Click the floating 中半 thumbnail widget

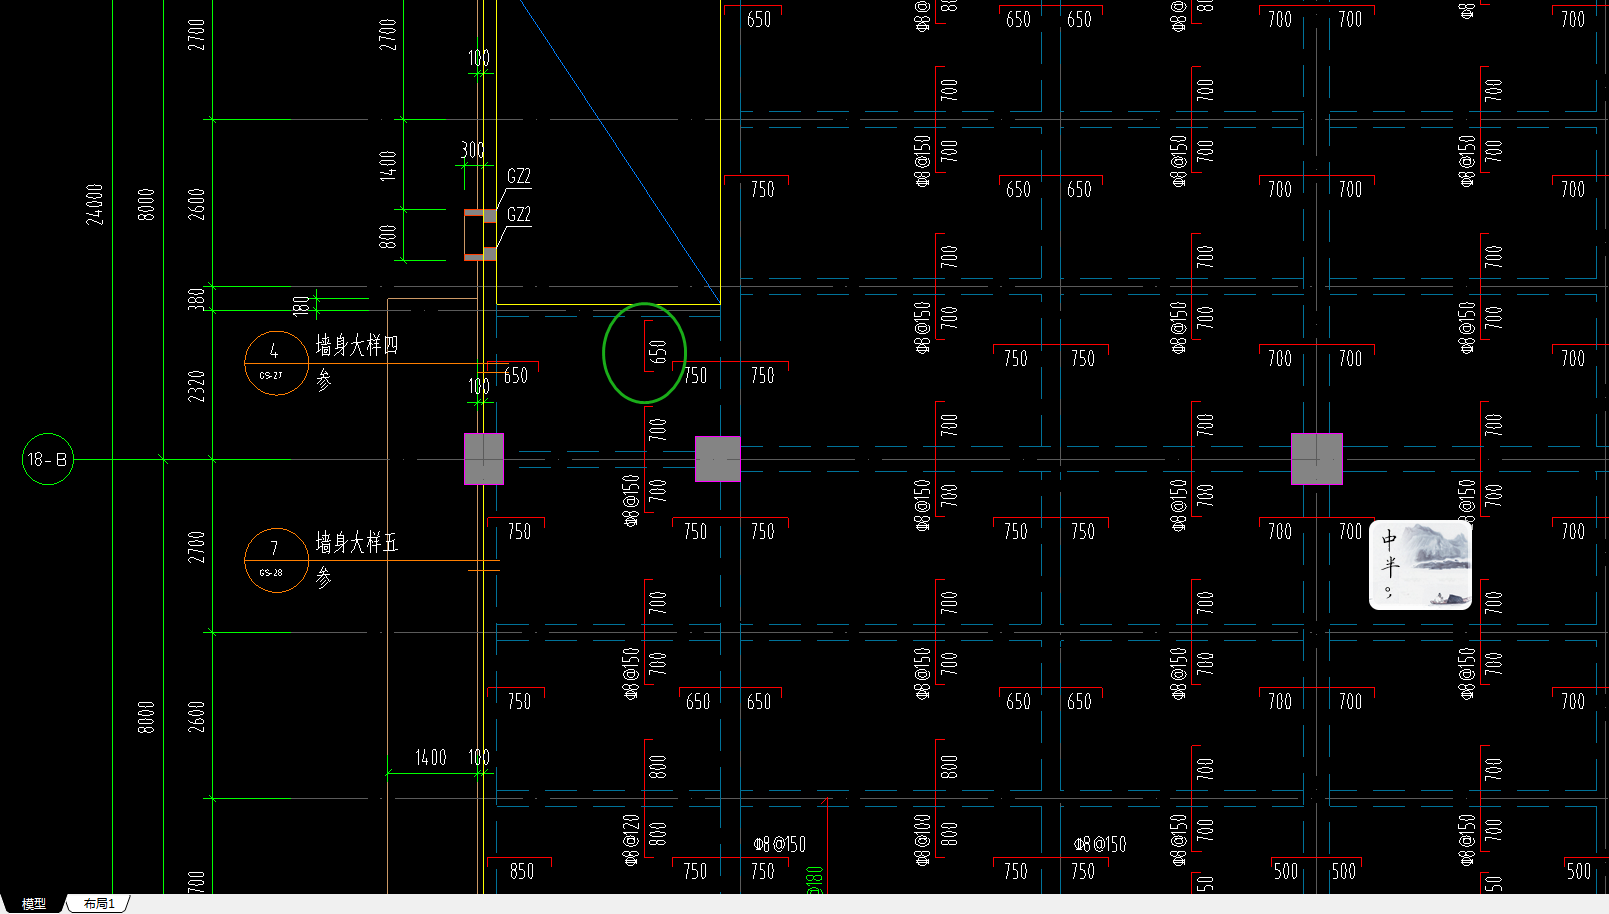click(x=1420, y=565)
